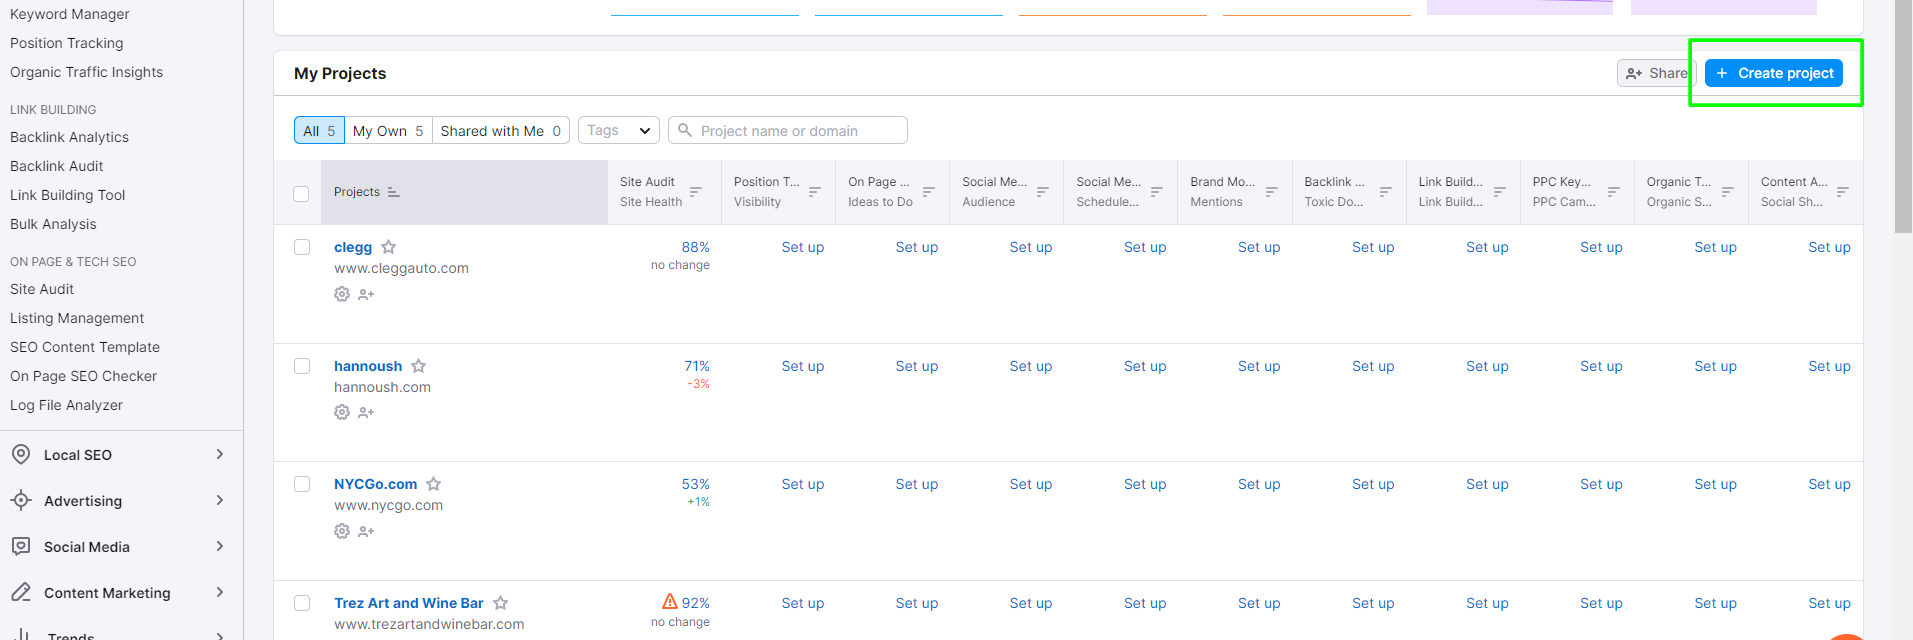Star the Trez Art and Wine Bar project
The height and width of the screenshot is (640, 1913).
click(x=501, y=603)
